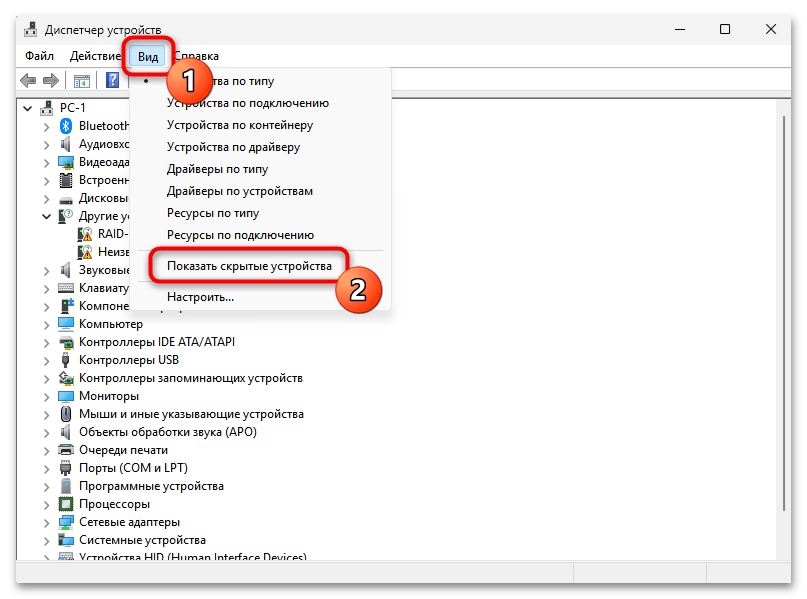807x599 pixels.
Task: Select the Контроллеры IDE ATA/ATAPI row
Action: [156, 342]
